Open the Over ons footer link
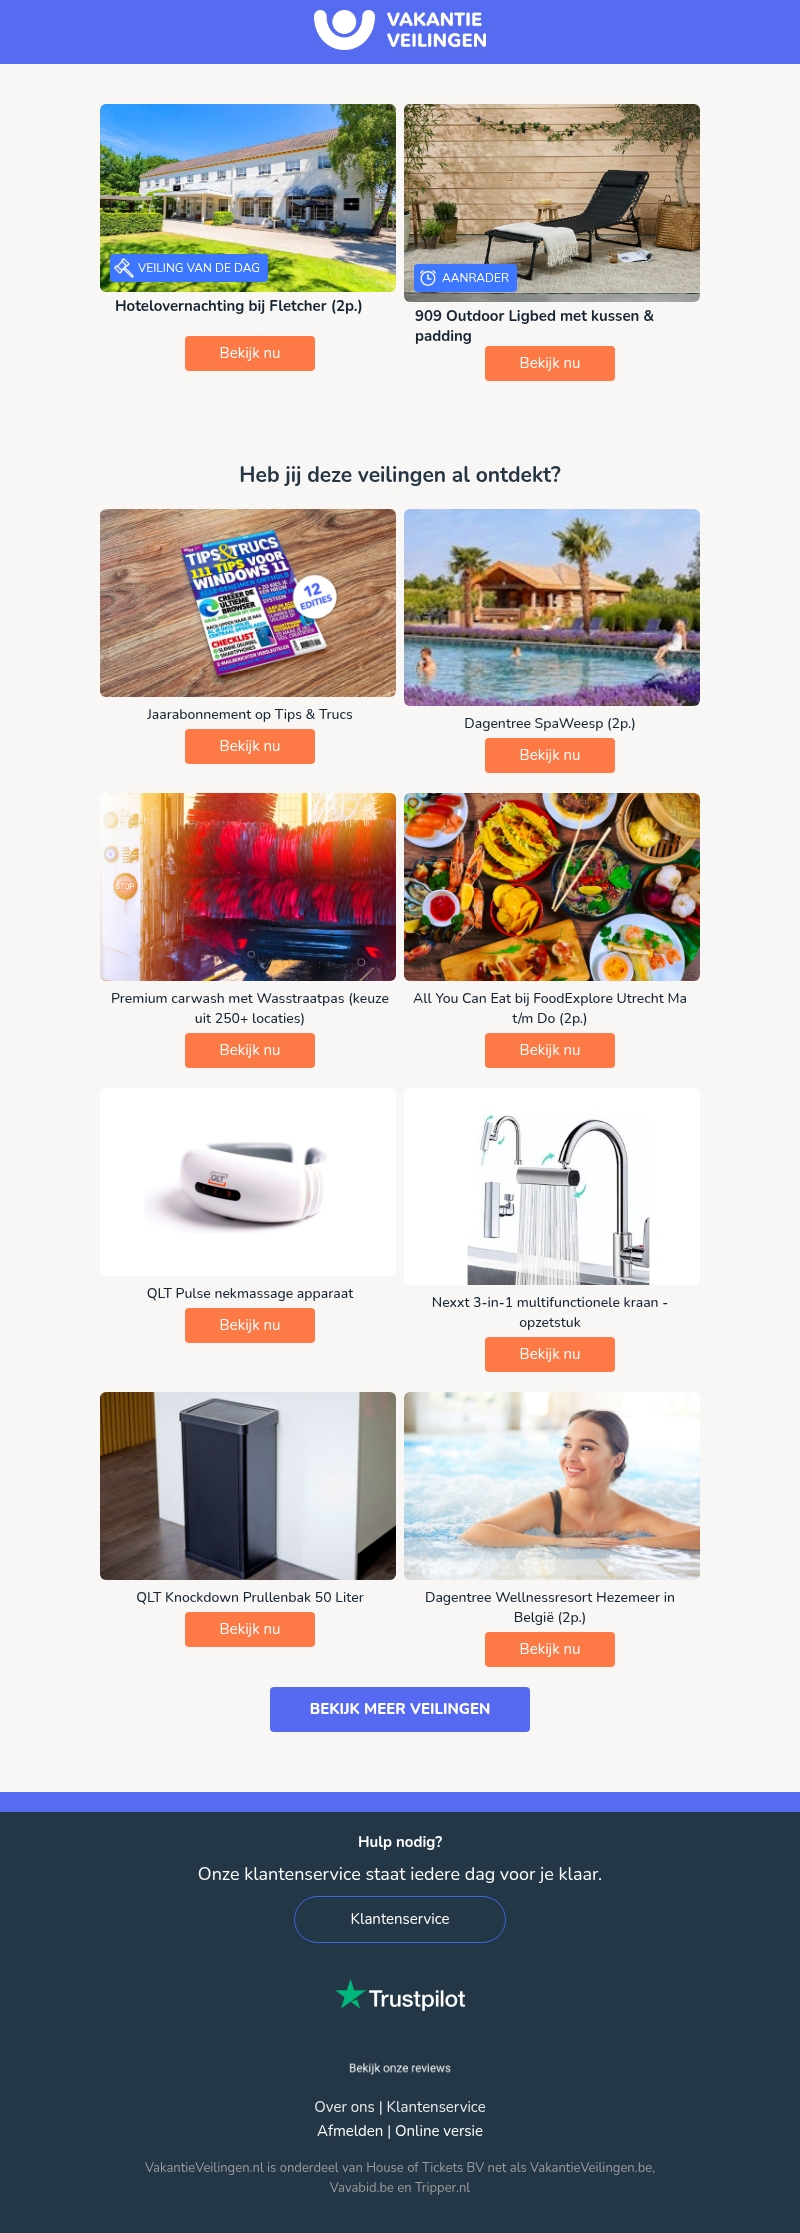This screenshot has height=2233, width=800. click(344, 2107)
